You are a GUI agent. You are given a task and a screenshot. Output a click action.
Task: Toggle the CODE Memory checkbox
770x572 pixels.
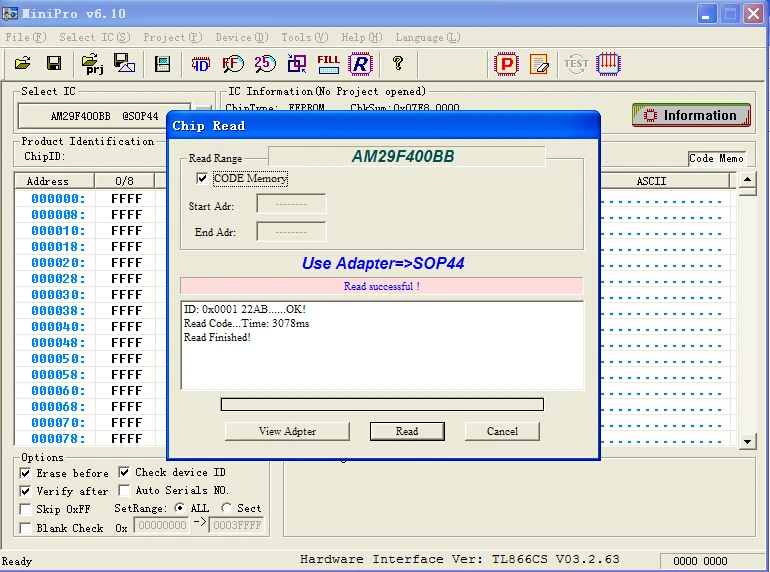[202, 178]
